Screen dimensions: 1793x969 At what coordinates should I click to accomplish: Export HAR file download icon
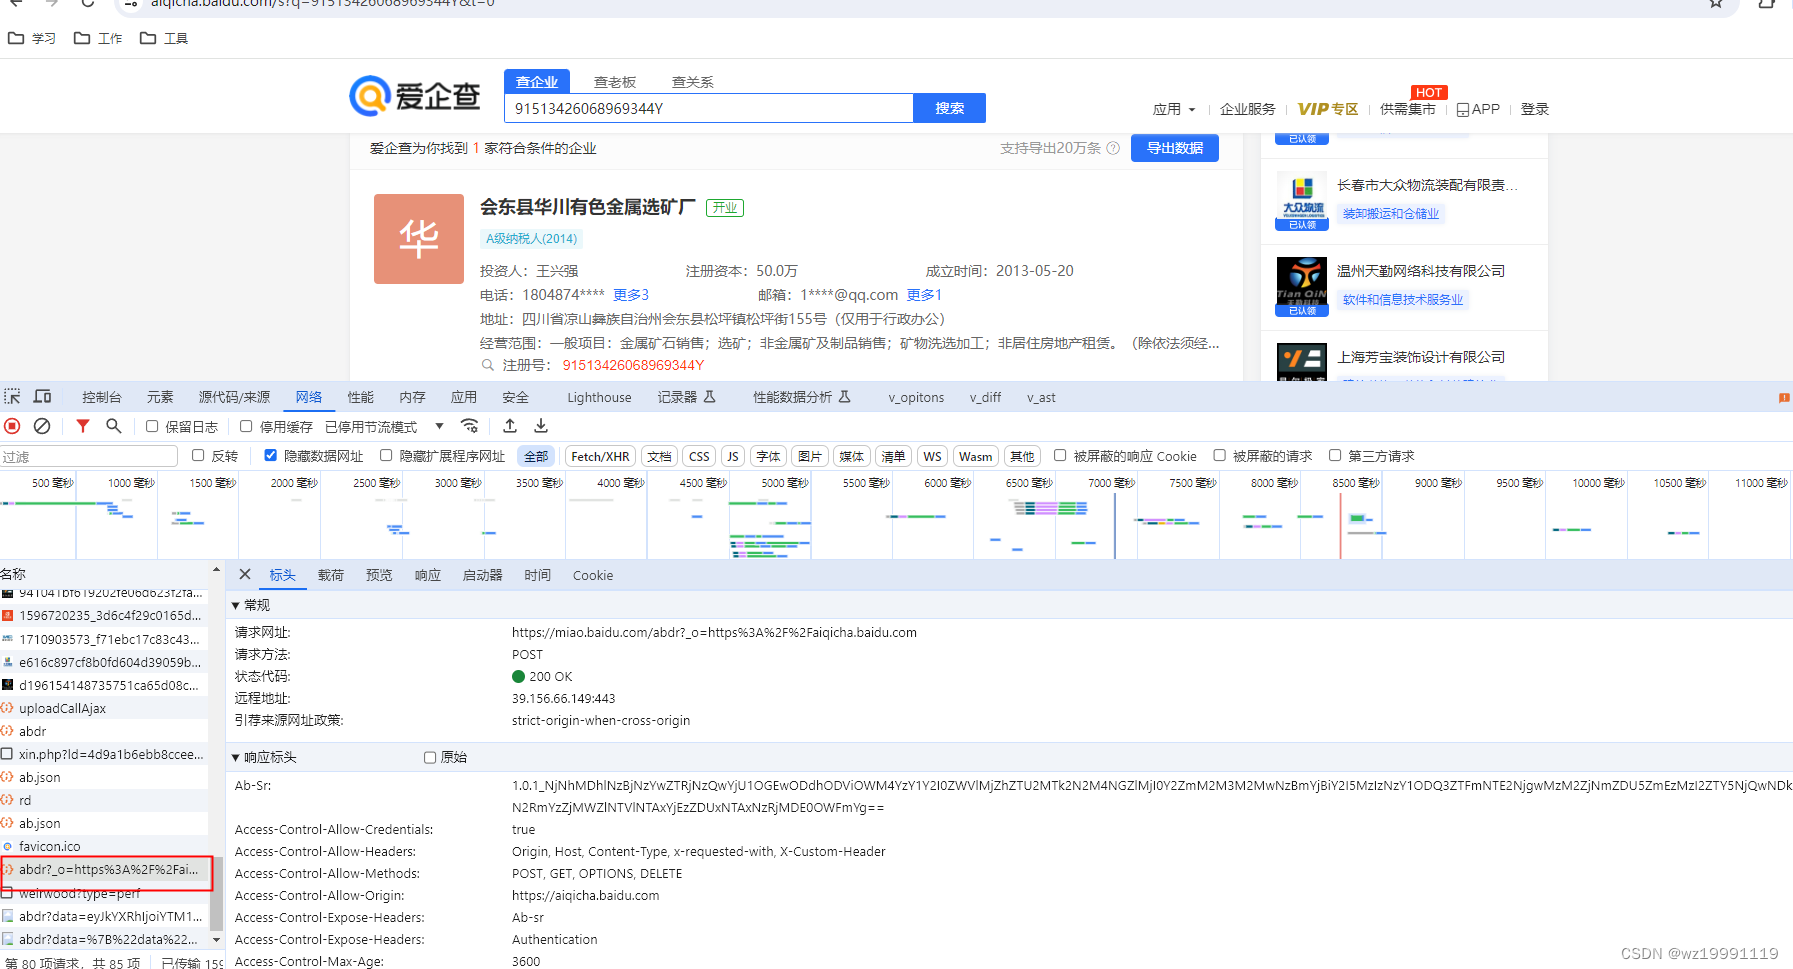pyautogui.click(x=541, y=426)
